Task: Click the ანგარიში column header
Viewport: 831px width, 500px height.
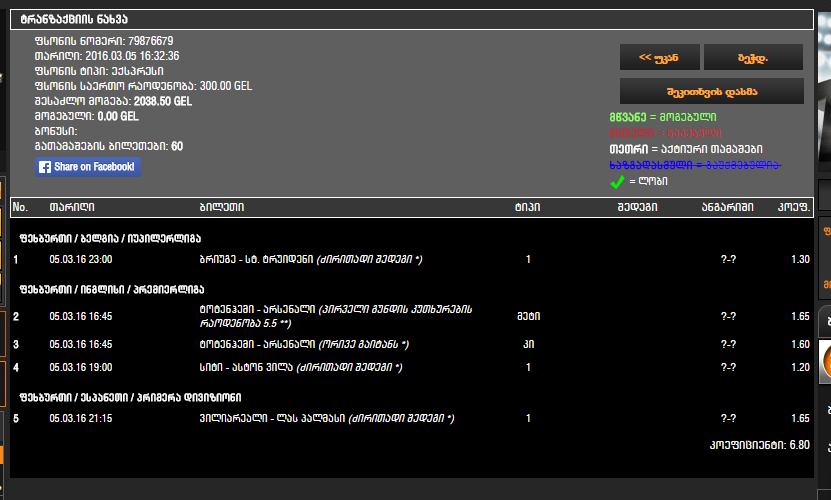Action: coord(728,207)
